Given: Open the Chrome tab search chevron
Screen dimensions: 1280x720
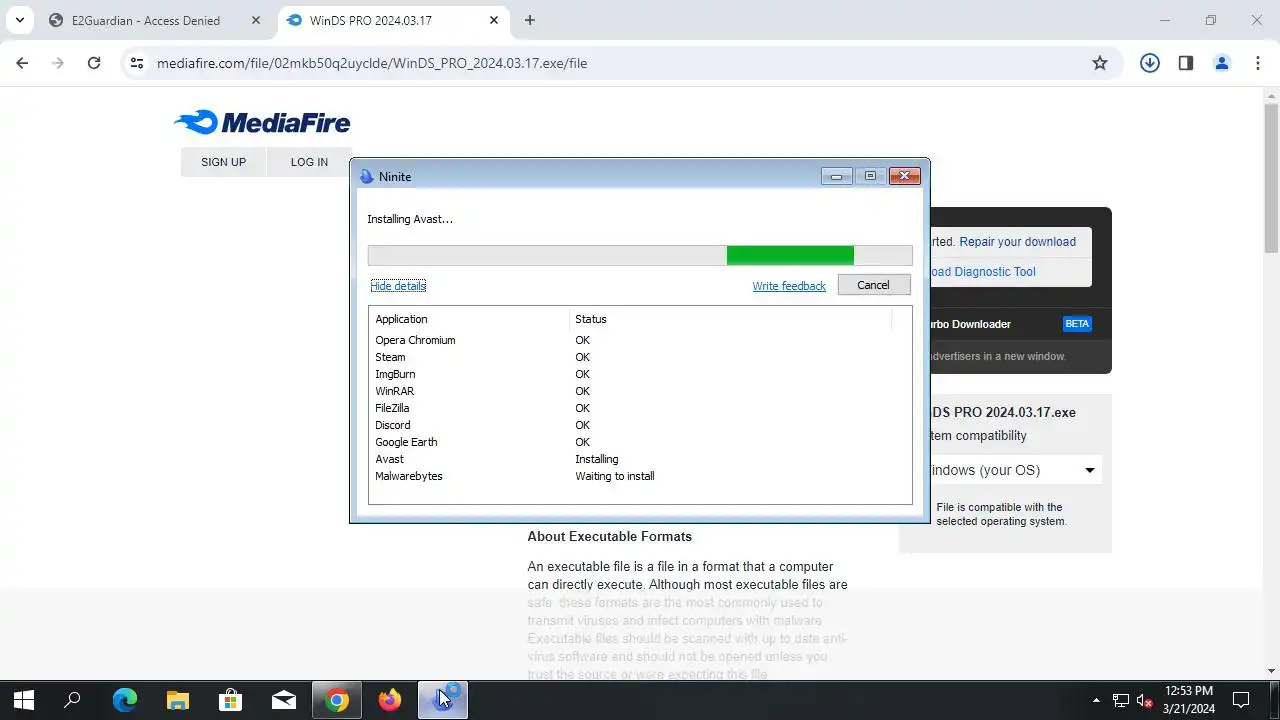Looking at the screenshot, I should [19, 20].
